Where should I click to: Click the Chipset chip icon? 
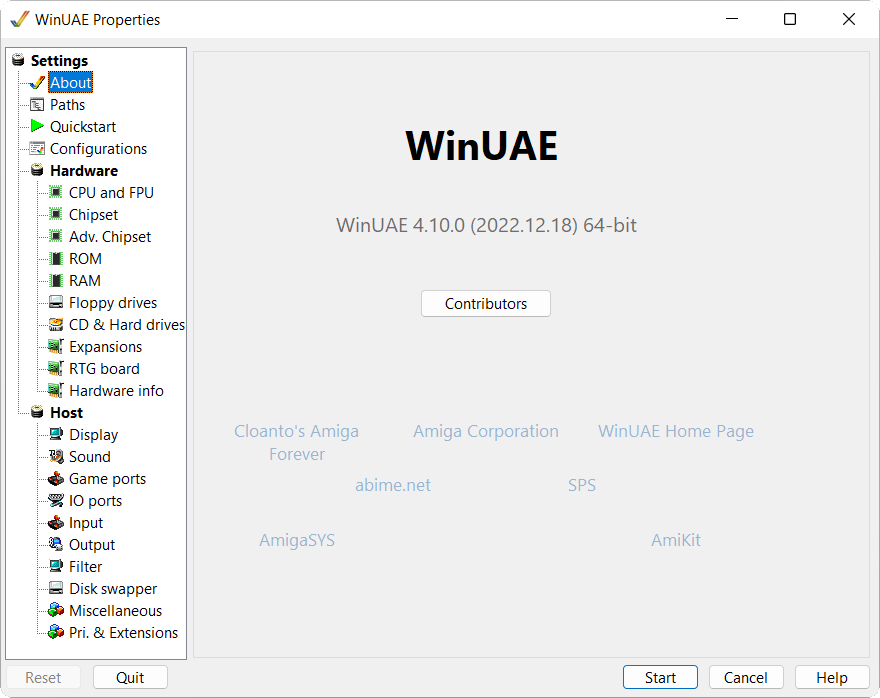pos(56,214)
